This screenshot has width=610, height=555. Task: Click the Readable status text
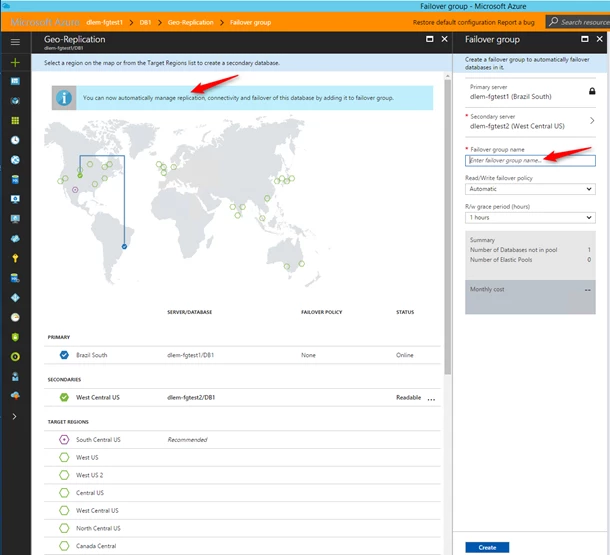click(408, 397)
